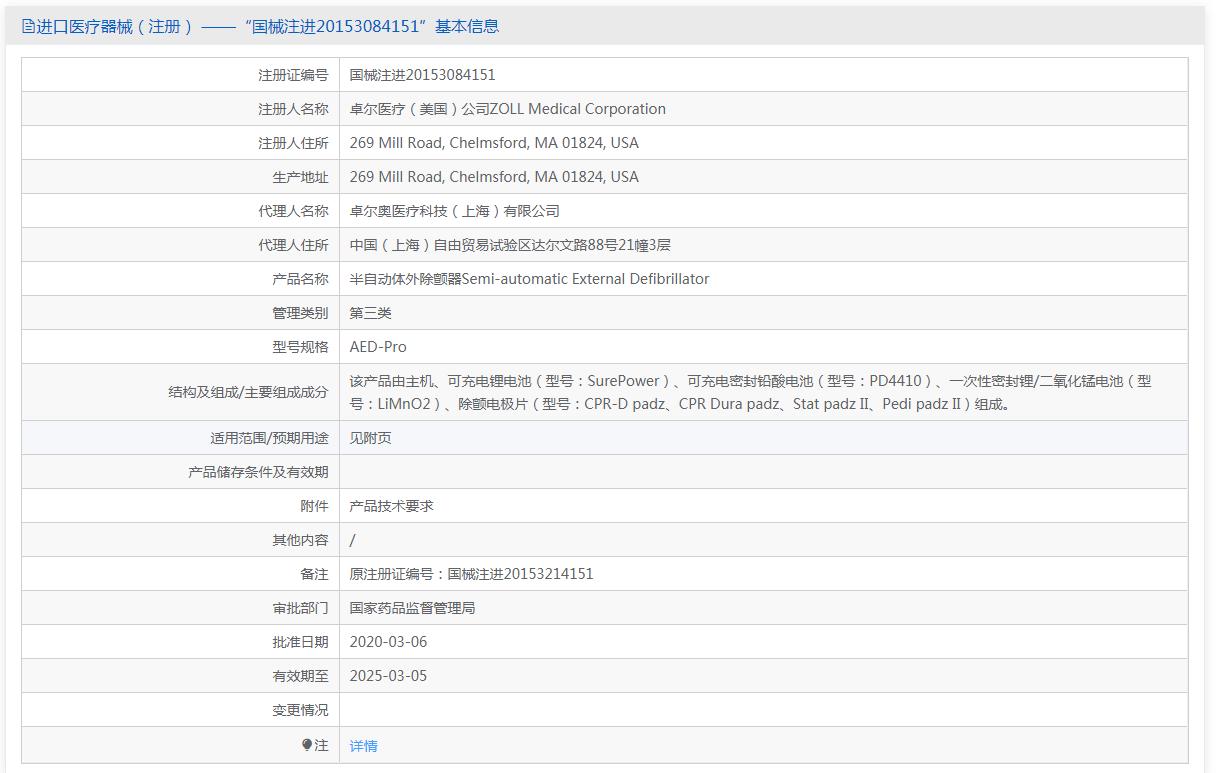
Task: Click the 注册人住所 label
Action: point(293,143)
